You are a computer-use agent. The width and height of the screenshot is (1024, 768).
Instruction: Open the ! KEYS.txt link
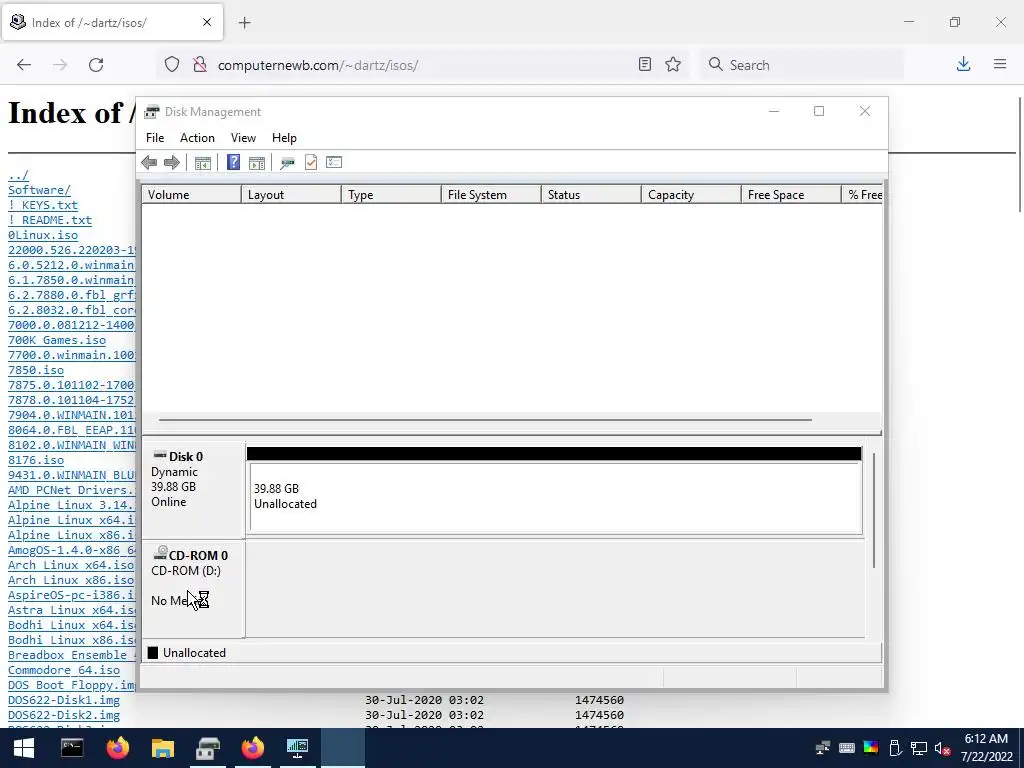coord(43,205)
